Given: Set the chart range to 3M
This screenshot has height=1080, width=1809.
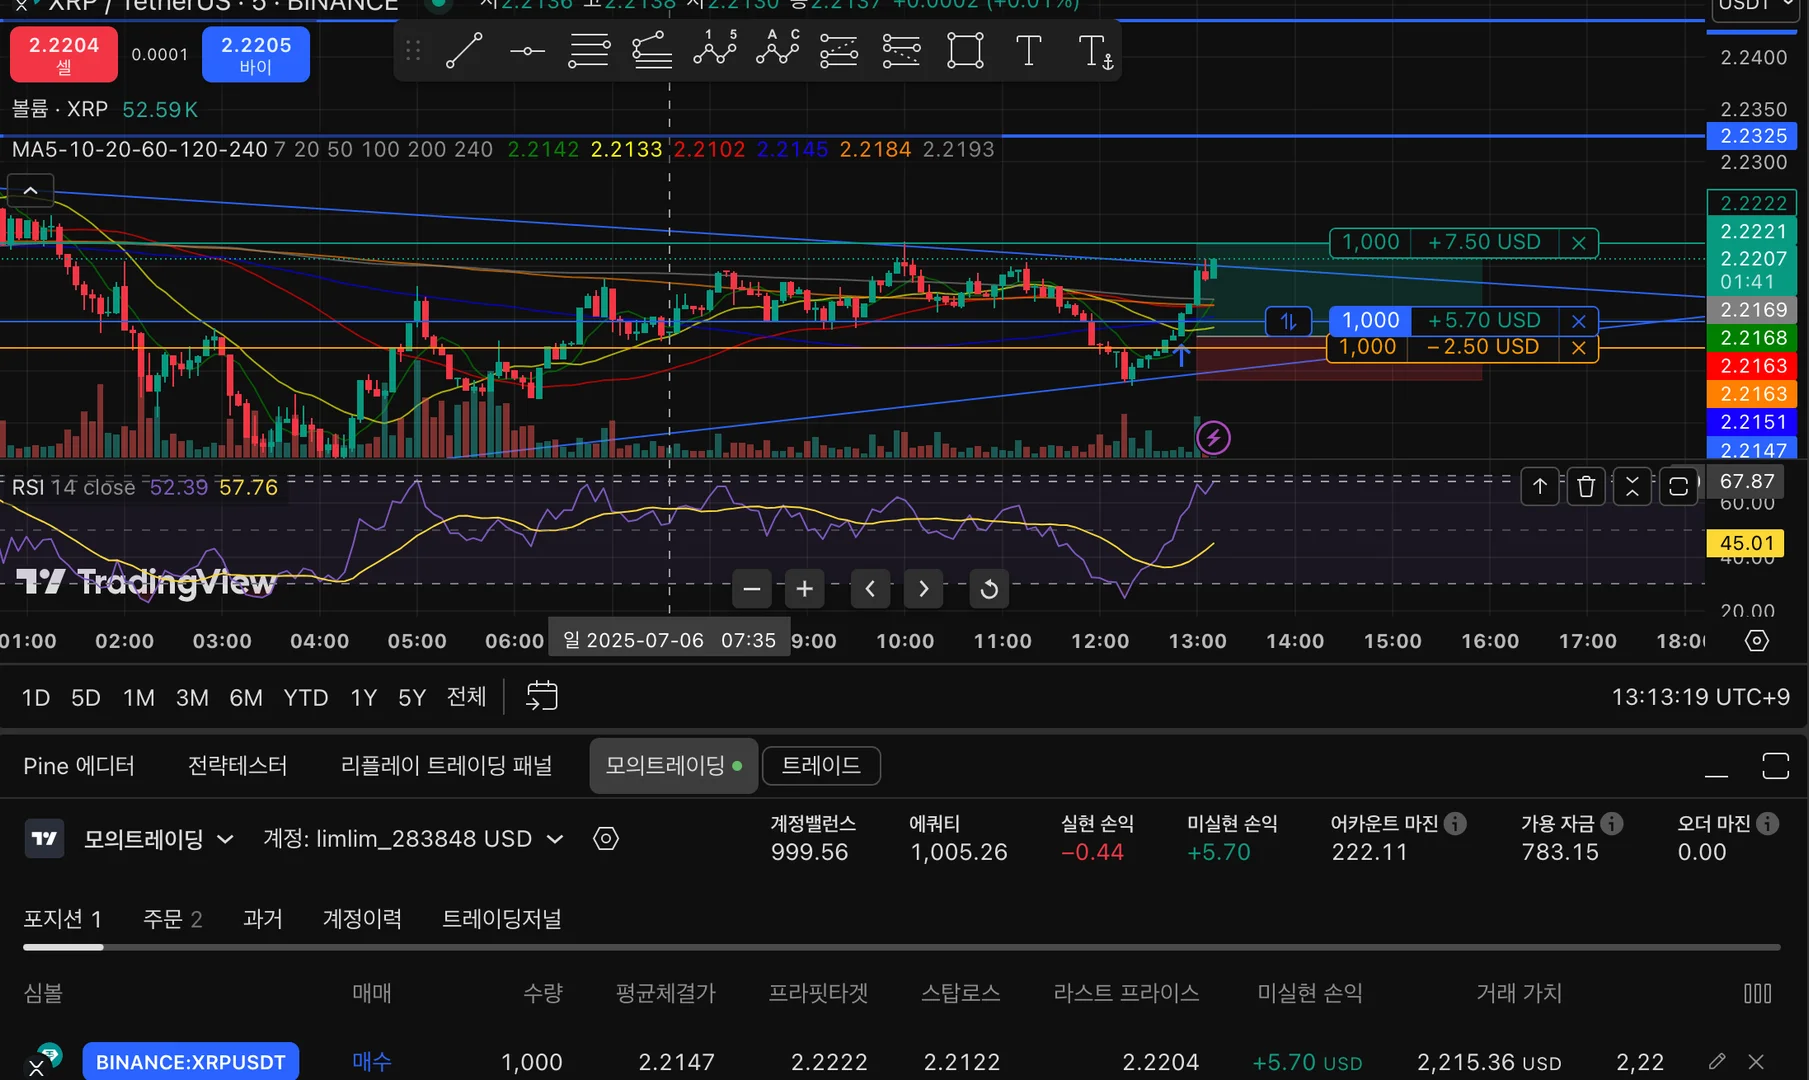Looking at the screenshot, I should [192, 697].
